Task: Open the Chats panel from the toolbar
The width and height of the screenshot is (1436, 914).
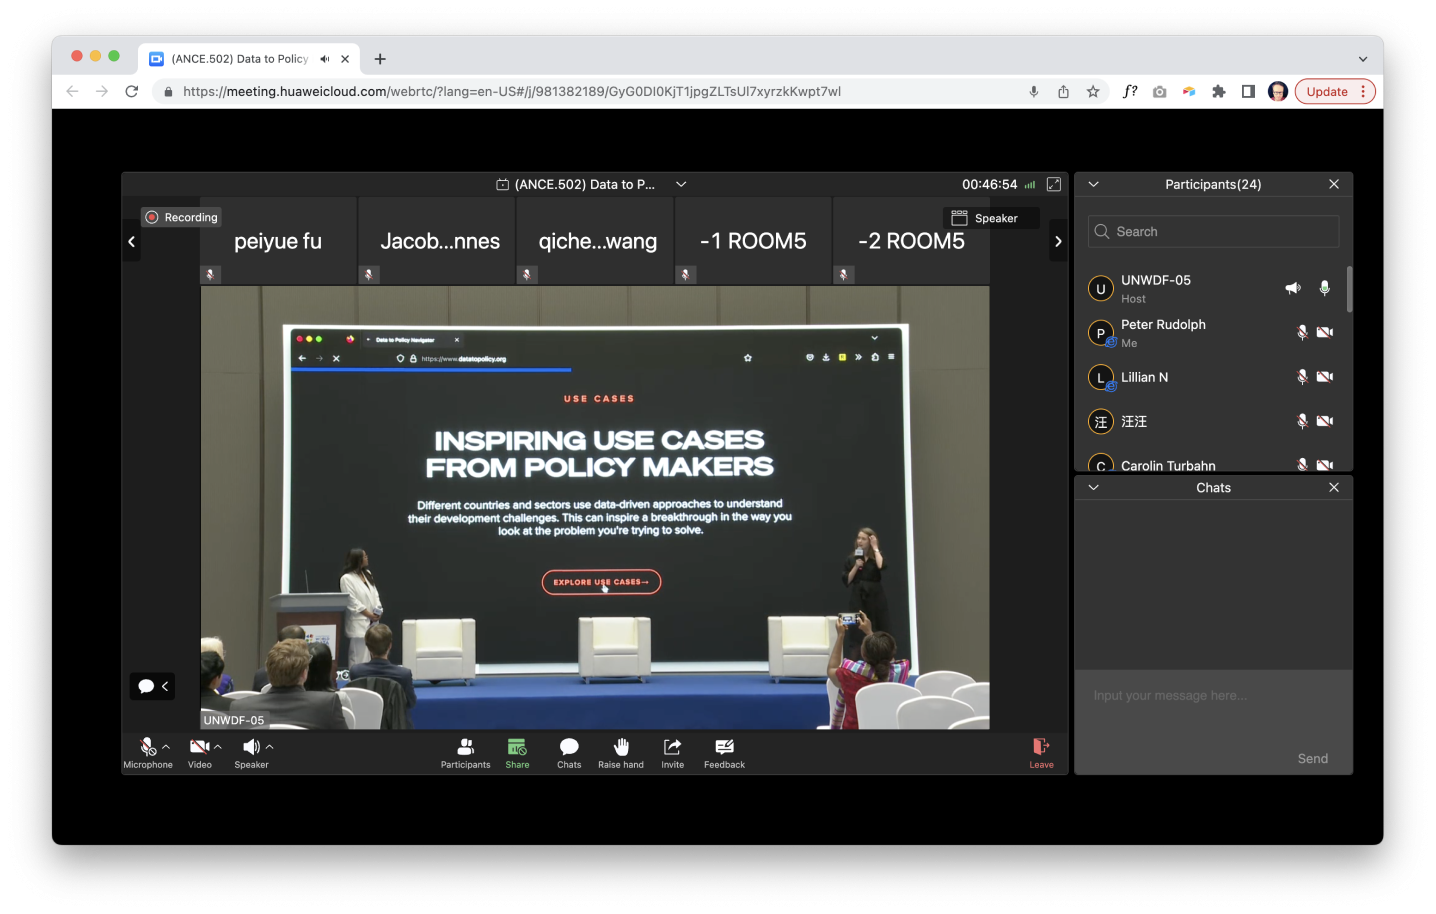Action: (x=568, y=752)
